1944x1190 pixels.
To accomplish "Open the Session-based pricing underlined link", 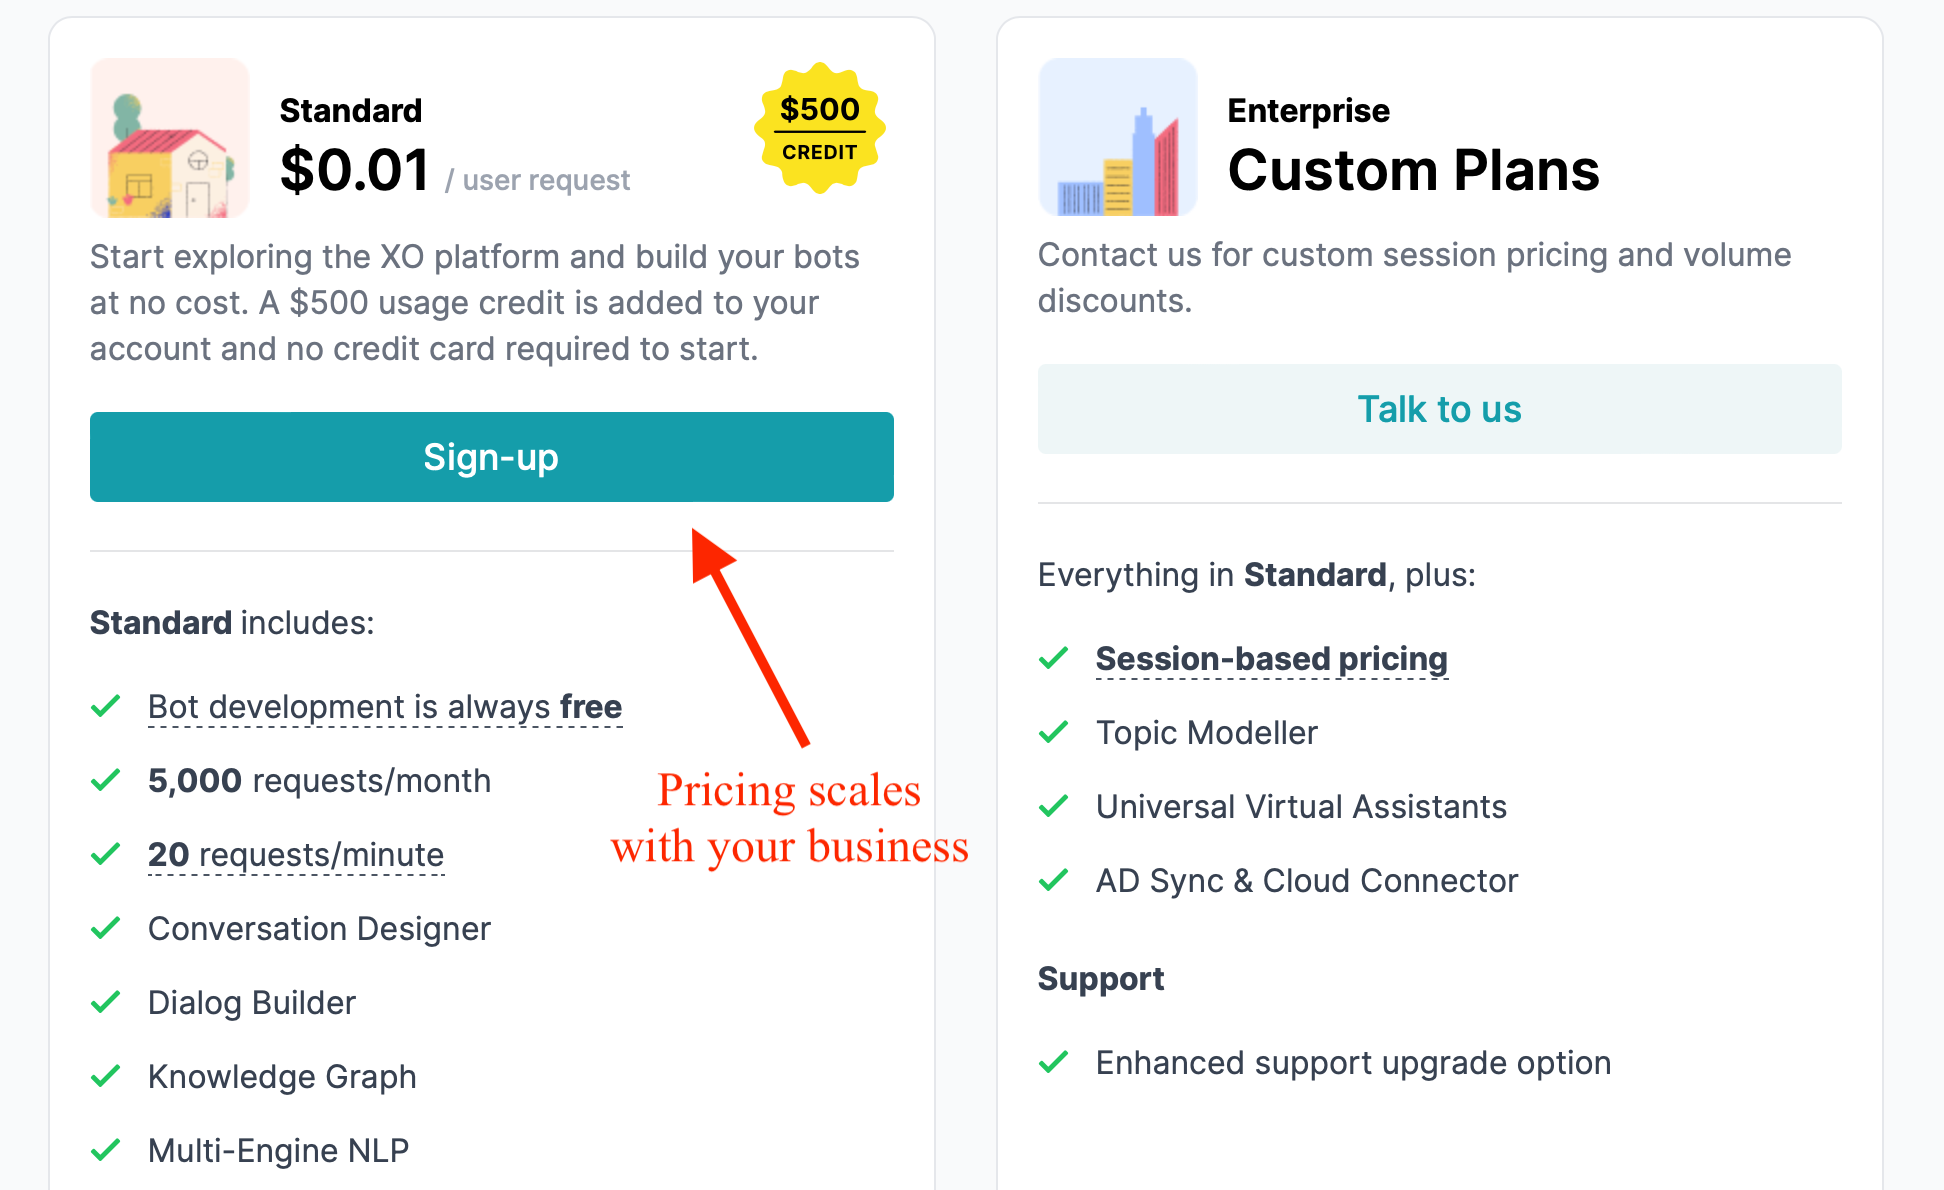I will tap(1271, 659).
